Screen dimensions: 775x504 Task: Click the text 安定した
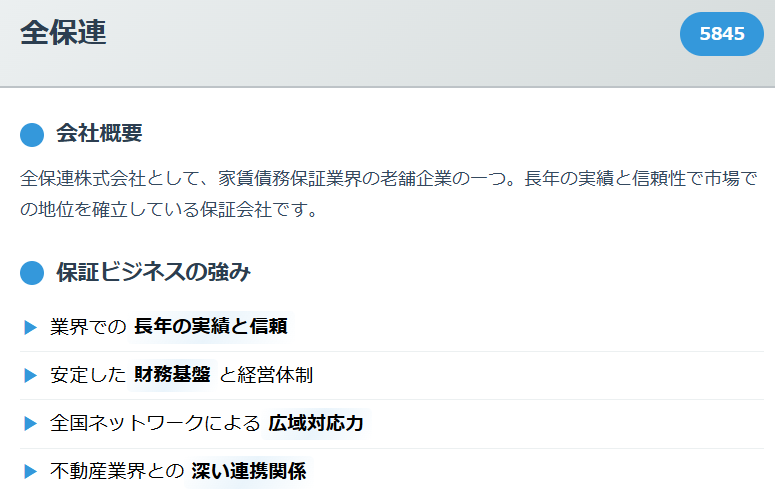click(88, 375)
